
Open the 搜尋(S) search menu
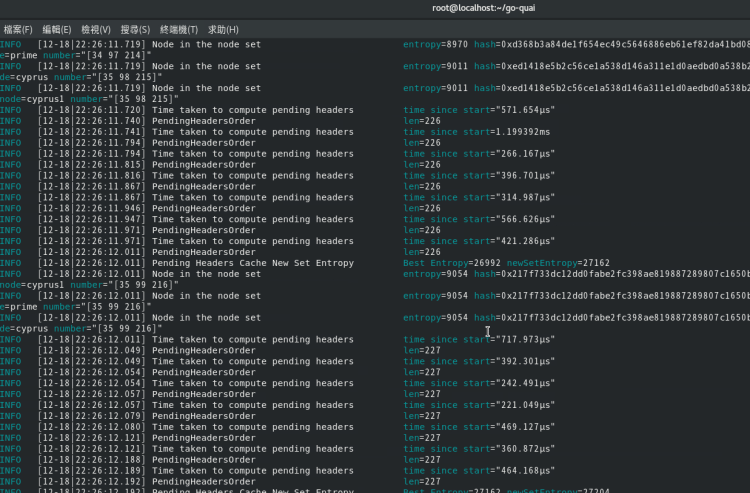(133, 30)
